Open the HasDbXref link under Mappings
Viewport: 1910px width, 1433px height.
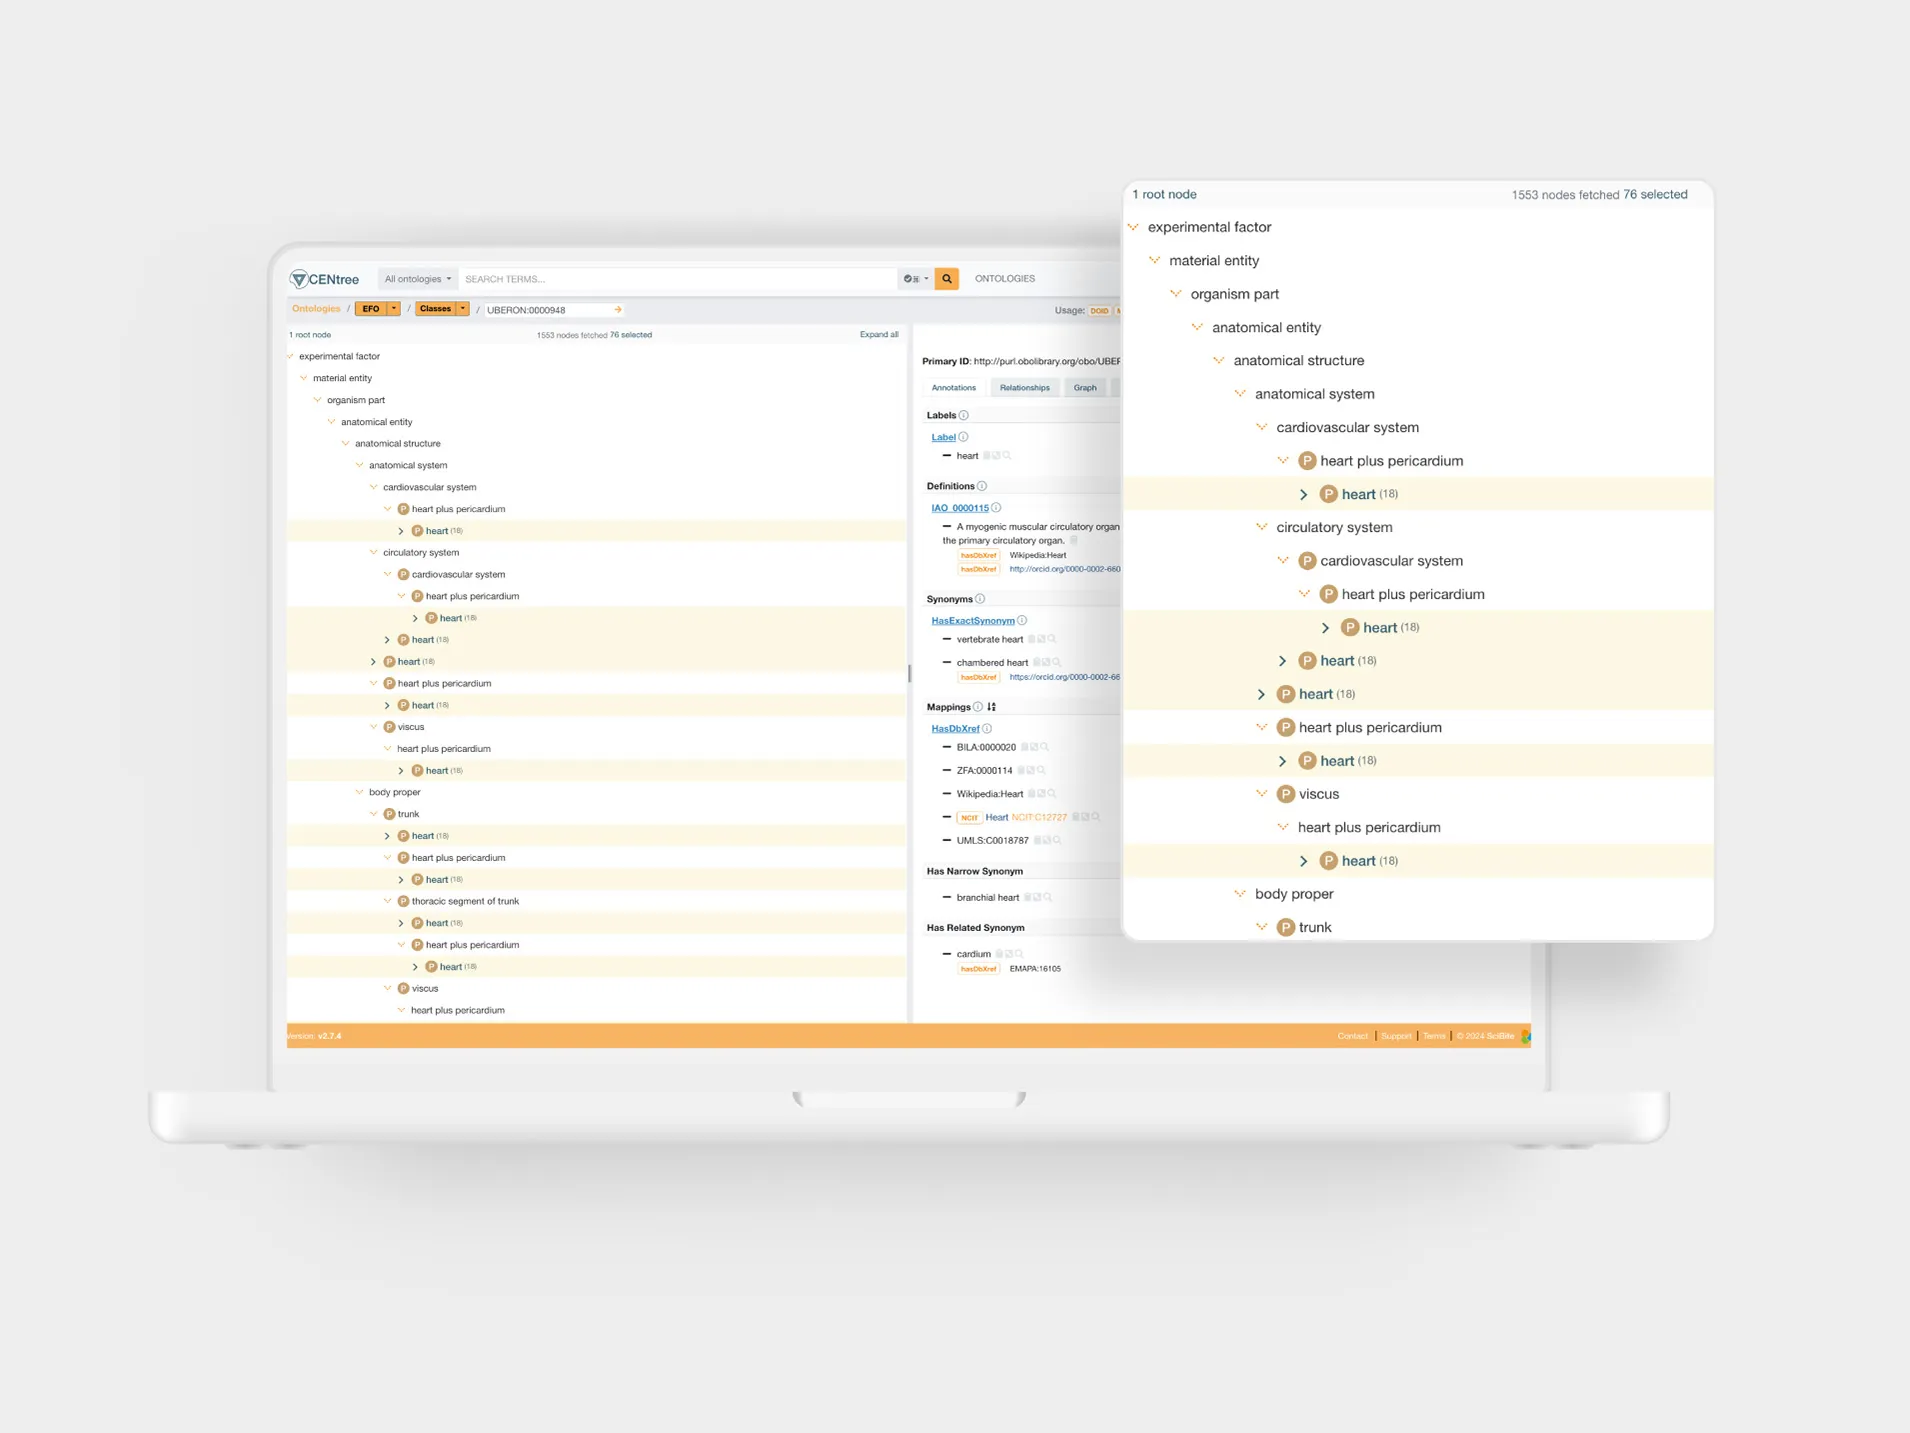tap(955, 729)
